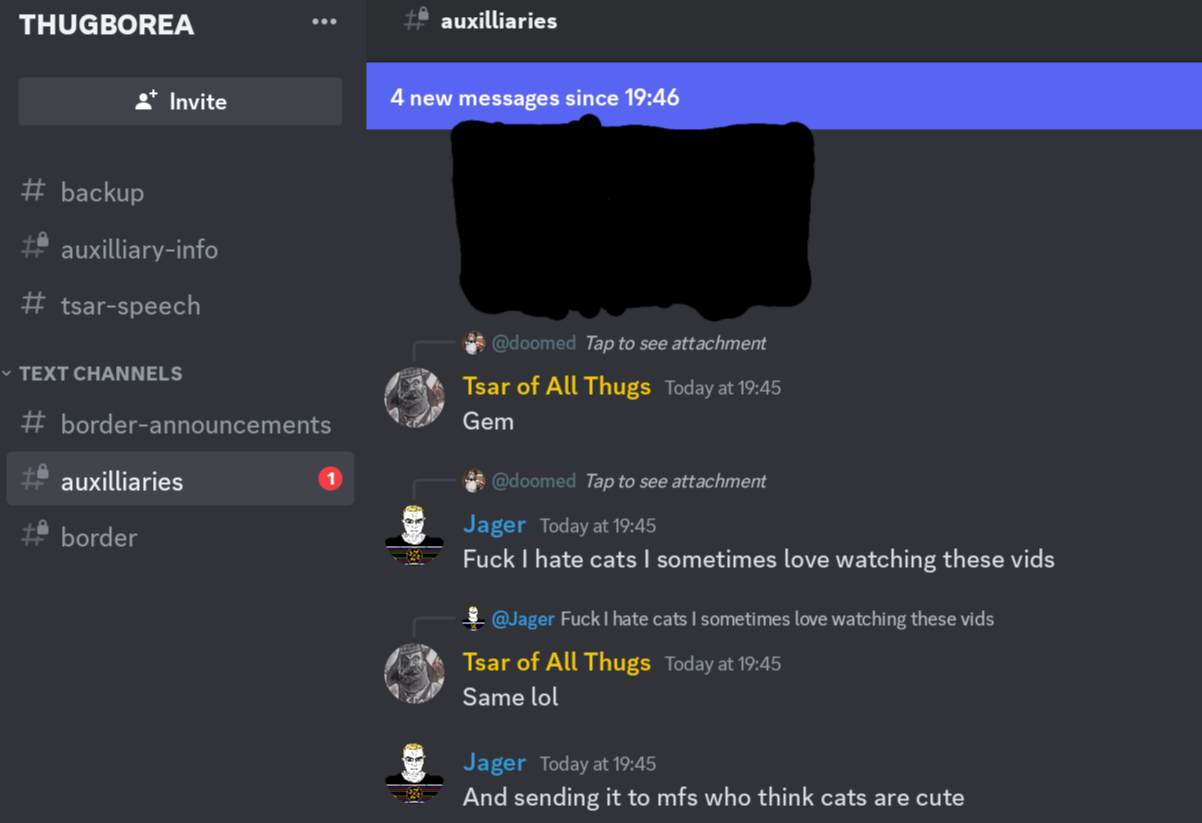Click red unread badge on auxilliaries channel
1202x823 pixels.
click(330, 479)
